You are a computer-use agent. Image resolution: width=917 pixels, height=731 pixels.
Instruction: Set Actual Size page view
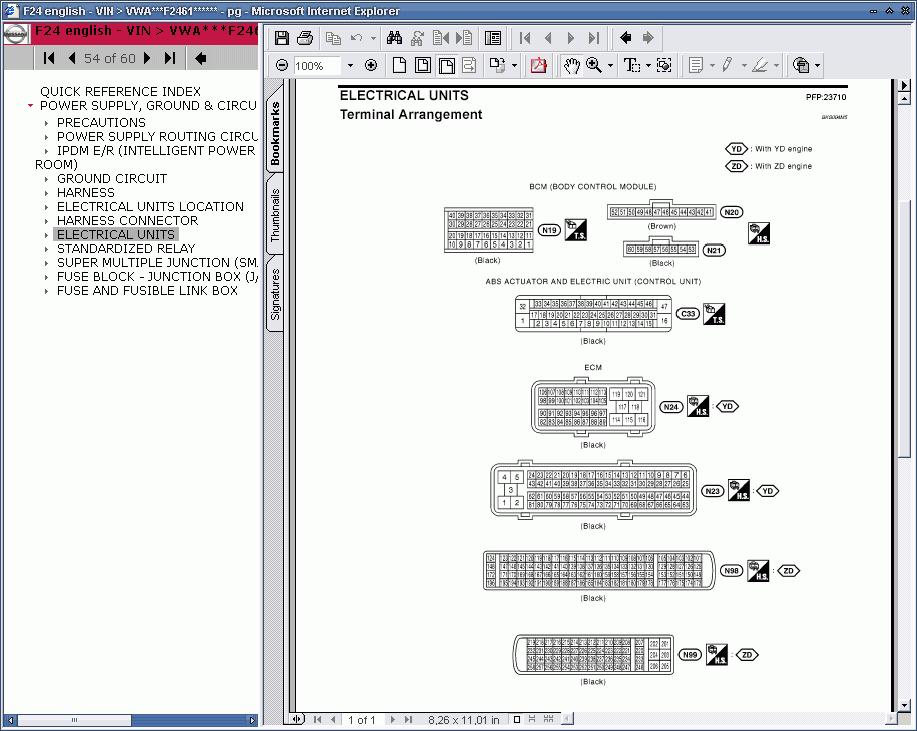(x=399, y=65)
